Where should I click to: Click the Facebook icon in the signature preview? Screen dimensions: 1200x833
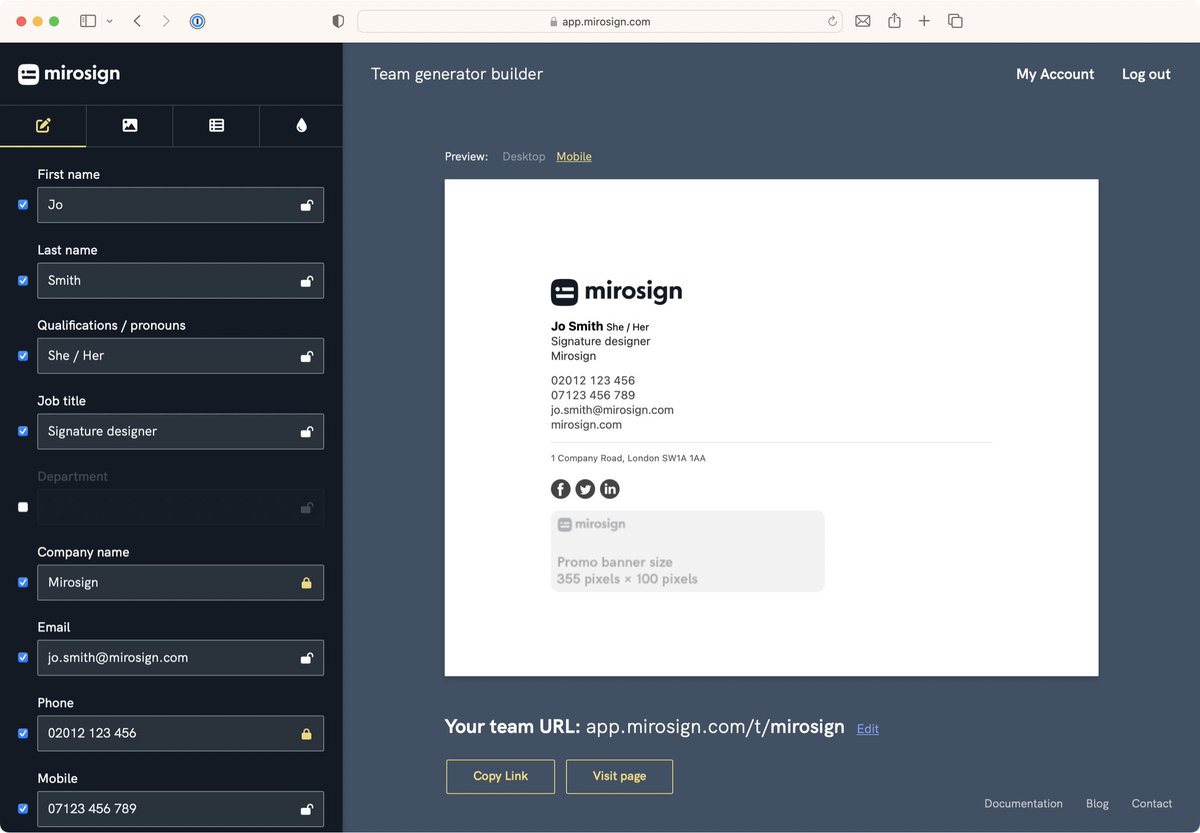coord(560,489)
